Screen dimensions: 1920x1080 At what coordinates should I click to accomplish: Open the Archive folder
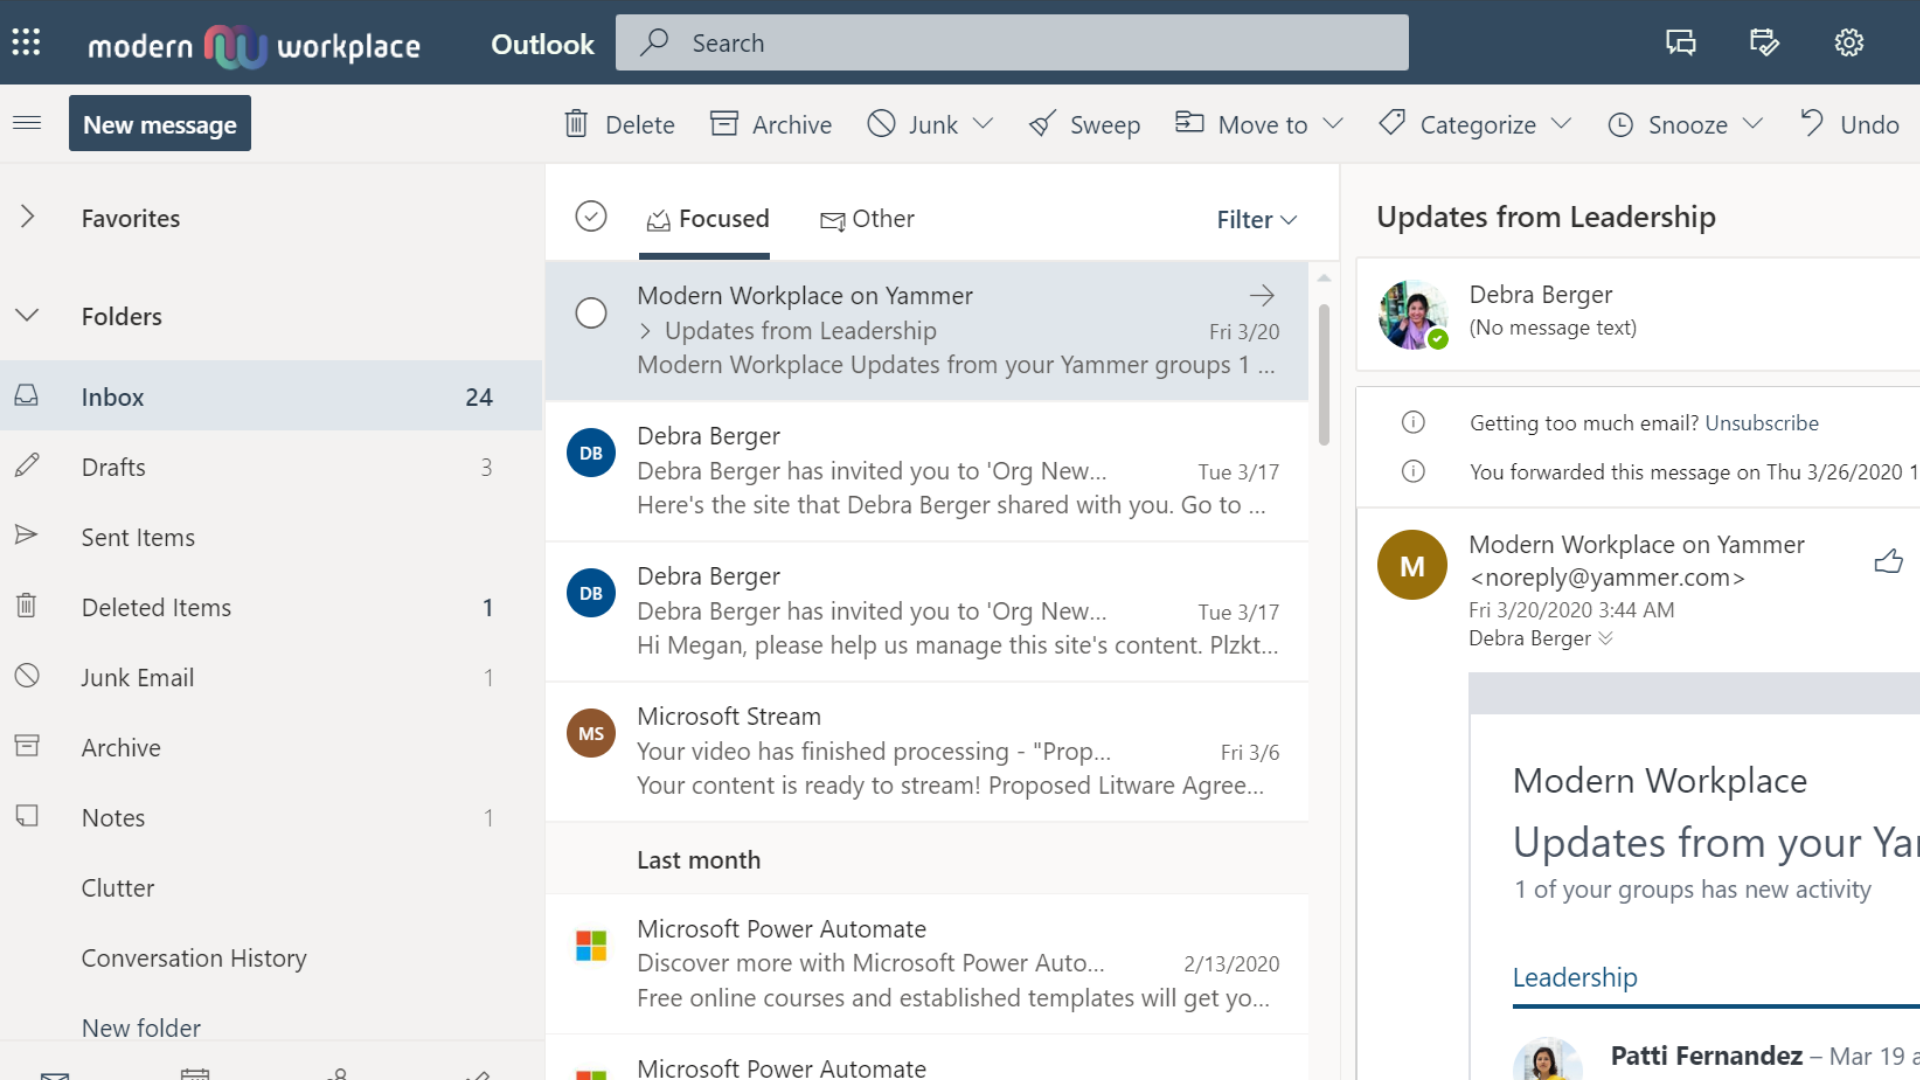coord(271,747)
